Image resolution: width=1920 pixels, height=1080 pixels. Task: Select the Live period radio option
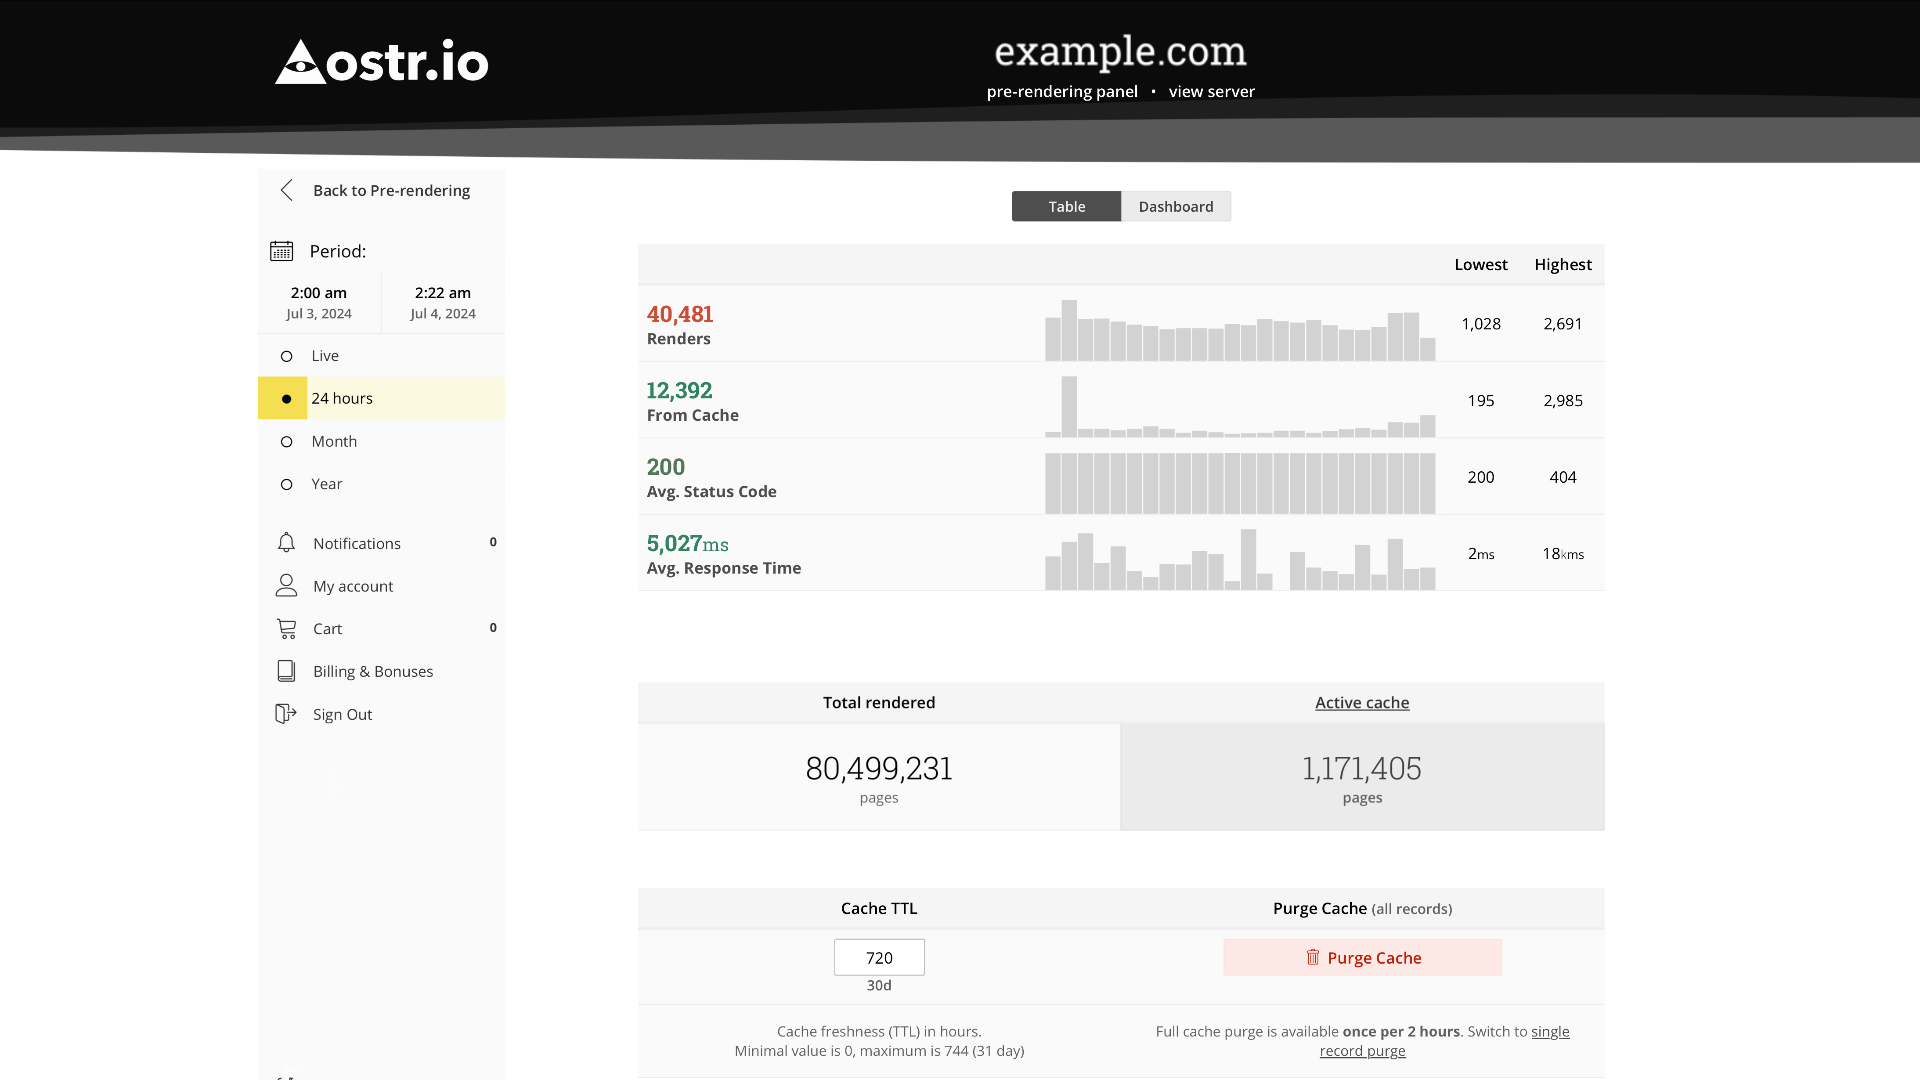(287, 356)
